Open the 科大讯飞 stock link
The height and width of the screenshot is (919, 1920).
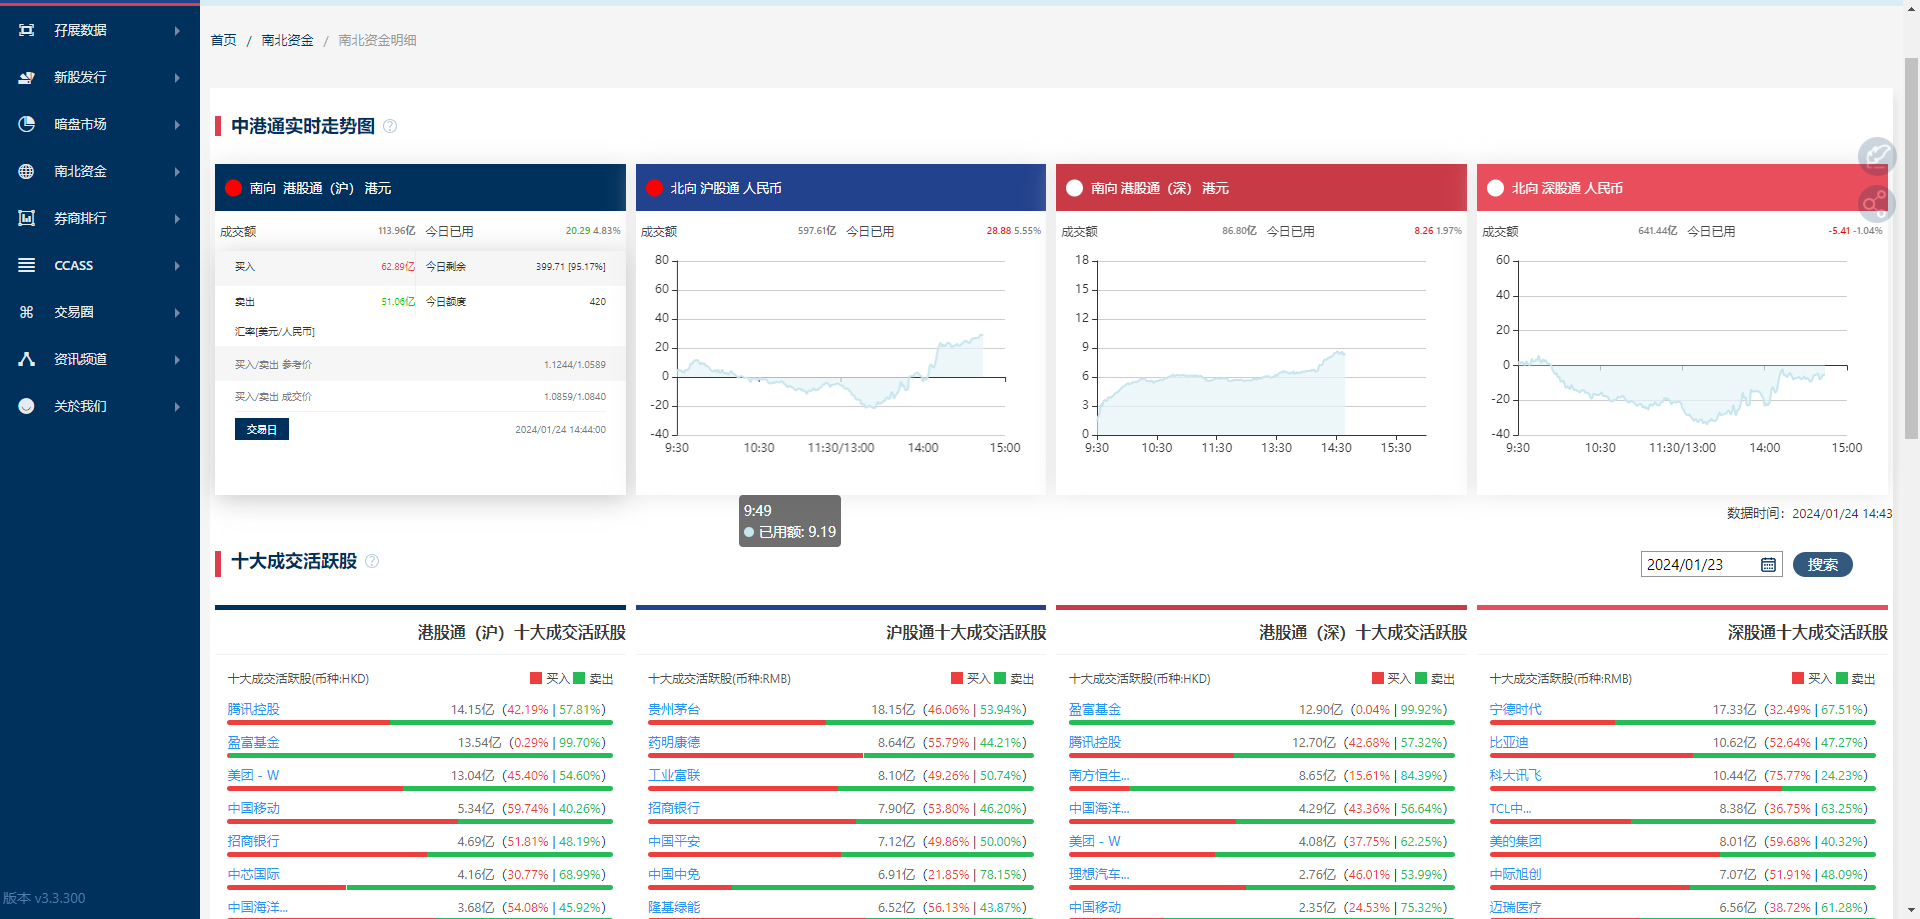tap(1515, 775)
